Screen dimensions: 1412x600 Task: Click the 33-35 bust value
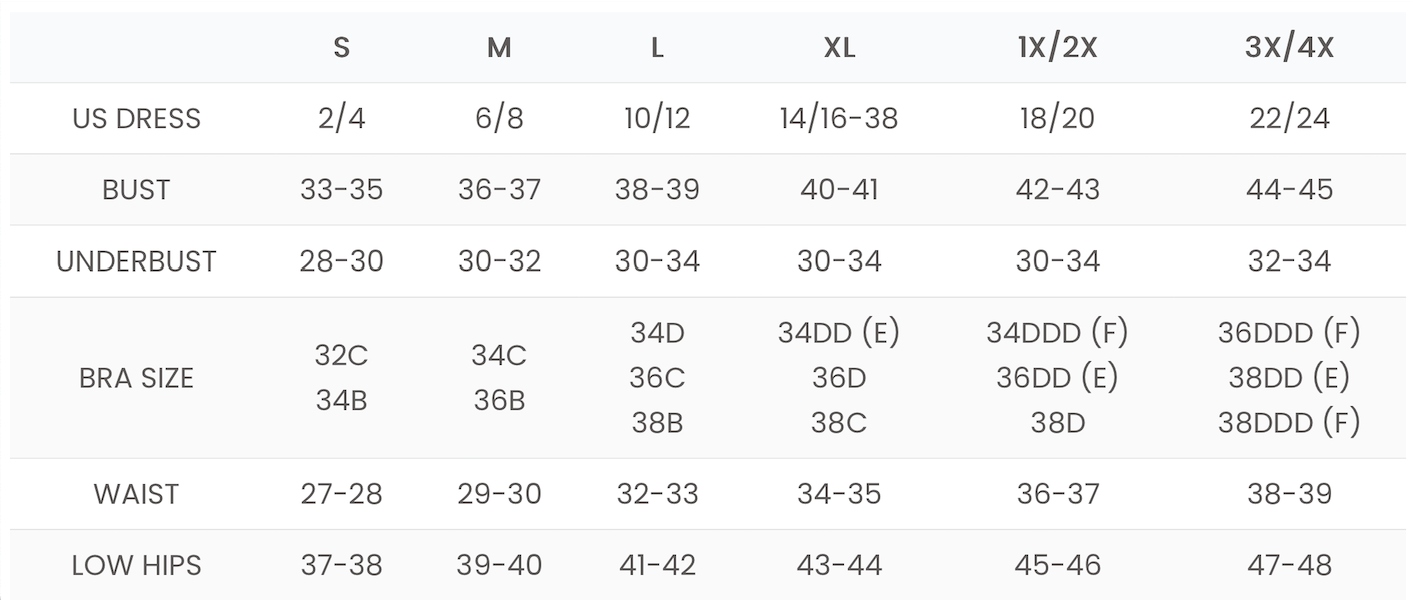click(342, 190)
